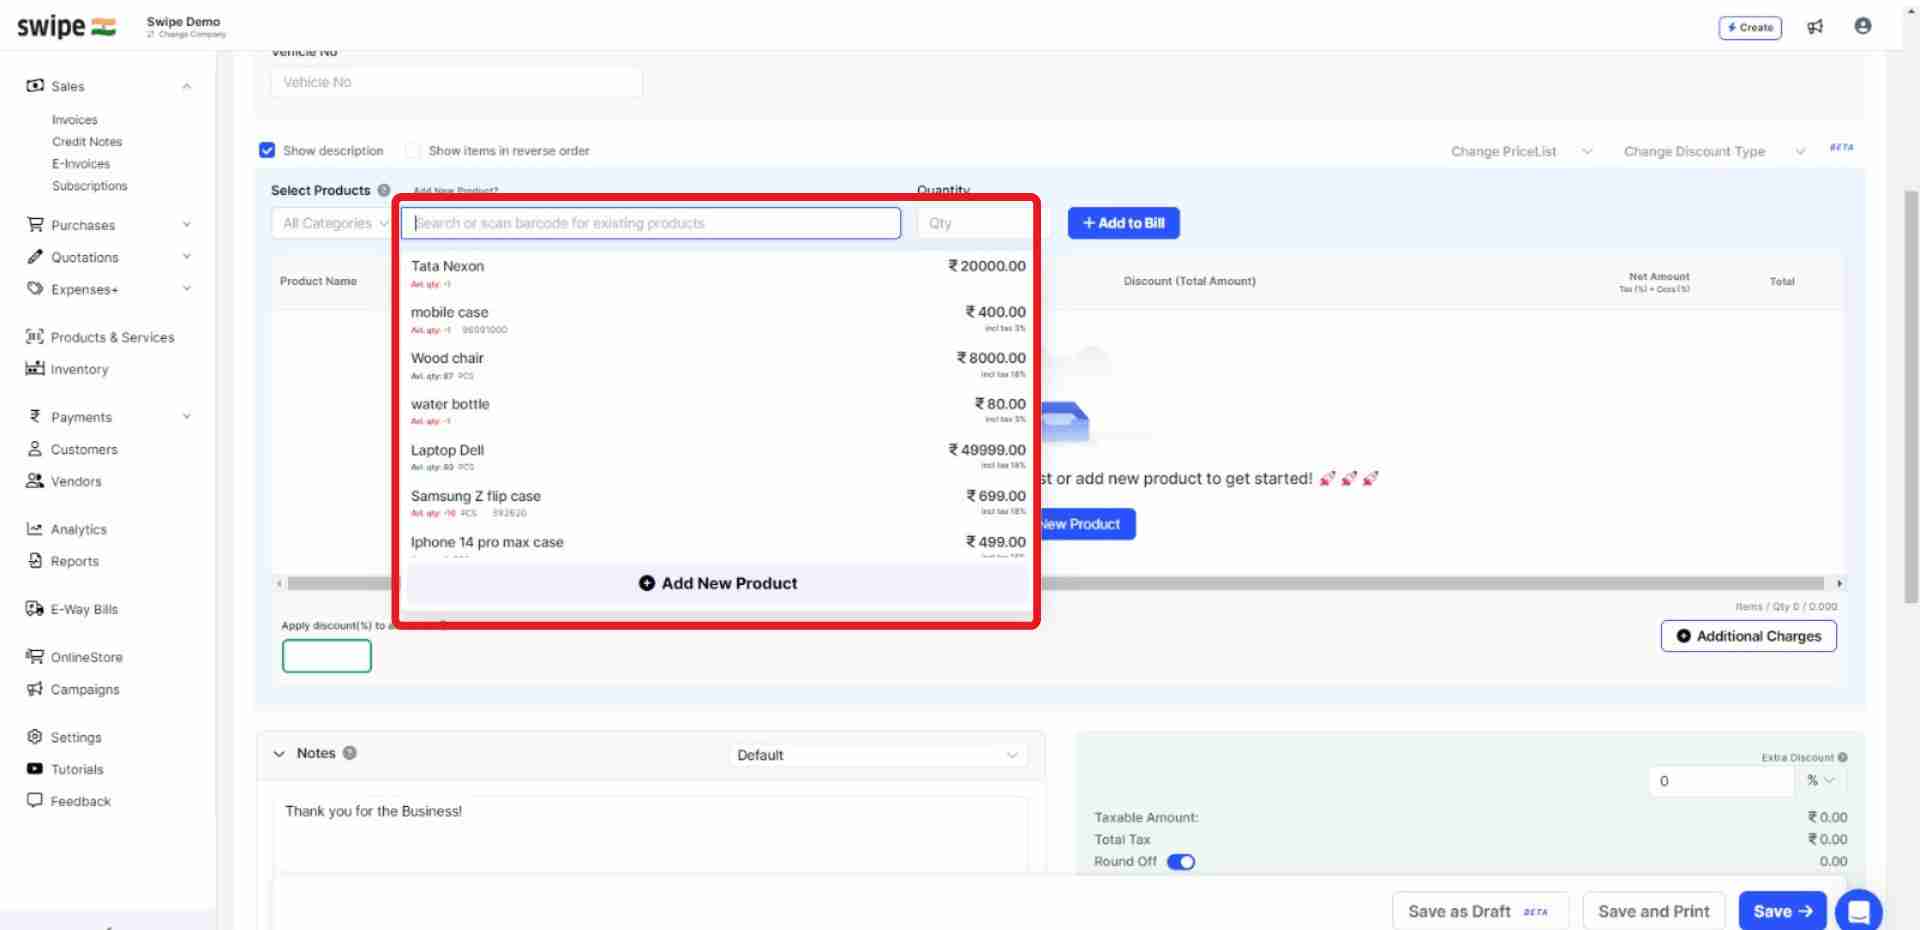Click the blue Save button

(1783, 911)
